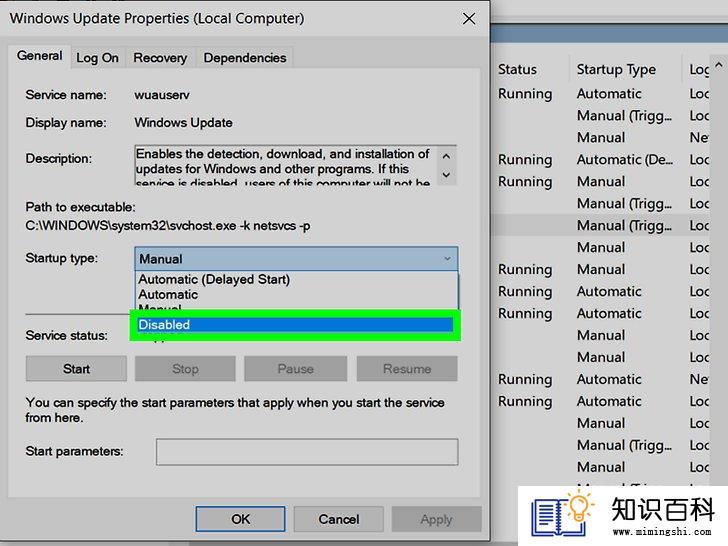
Task: Focus the Start parameters input field
Action: 307,452
